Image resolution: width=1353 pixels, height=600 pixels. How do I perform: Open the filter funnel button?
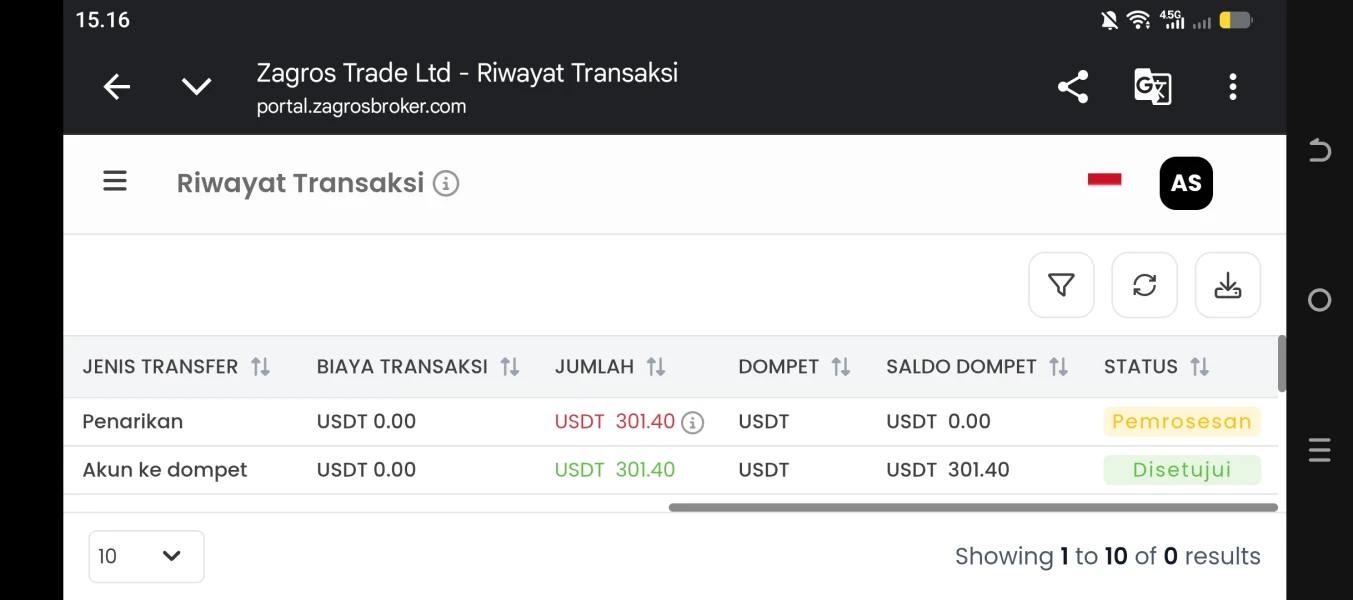click(x=1061, y=285)
